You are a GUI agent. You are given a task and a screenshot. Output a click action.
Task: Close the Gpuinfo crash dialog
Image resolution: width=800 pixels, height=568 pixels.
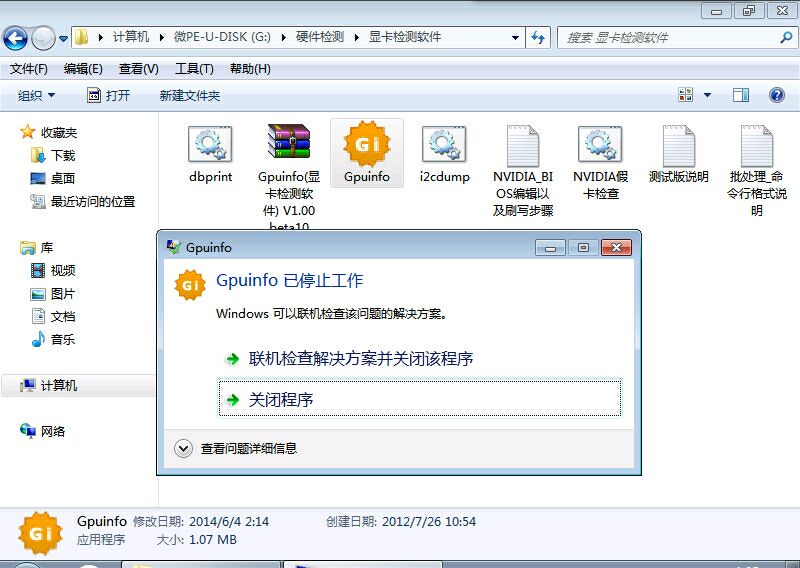616,248
